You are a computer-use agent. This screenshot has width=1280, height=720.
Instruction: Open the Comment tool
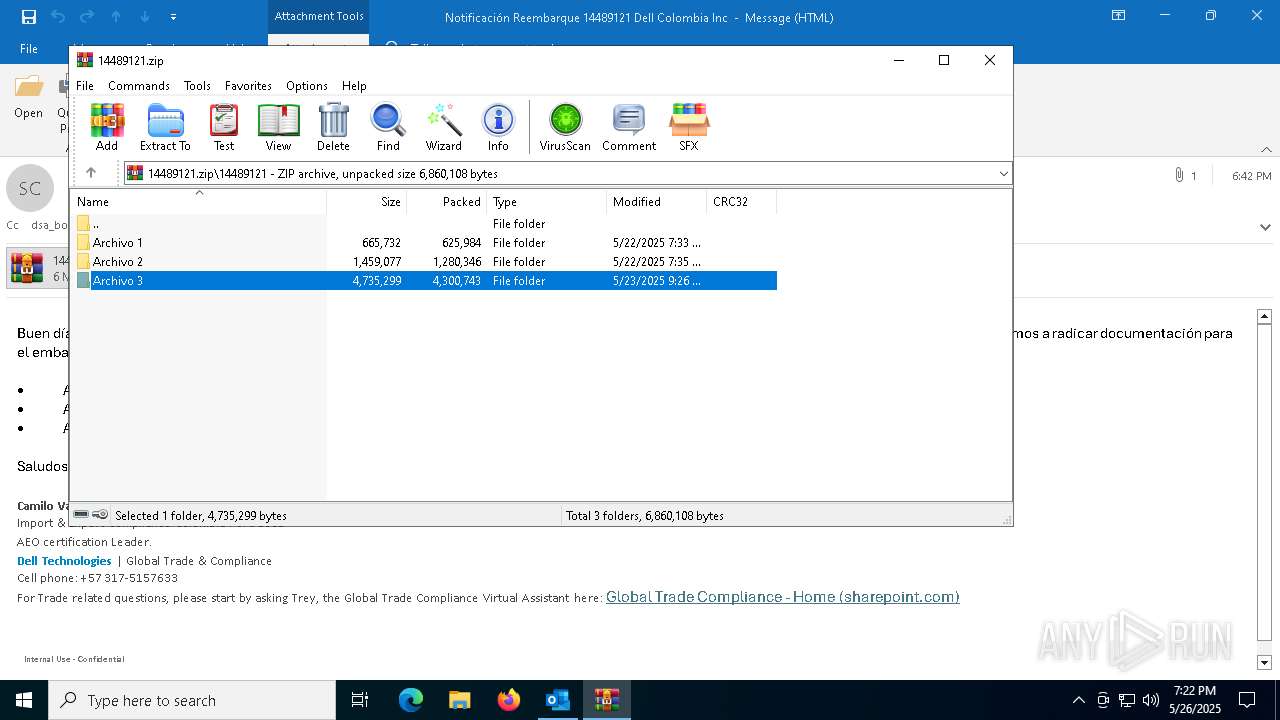click(629, 127)
